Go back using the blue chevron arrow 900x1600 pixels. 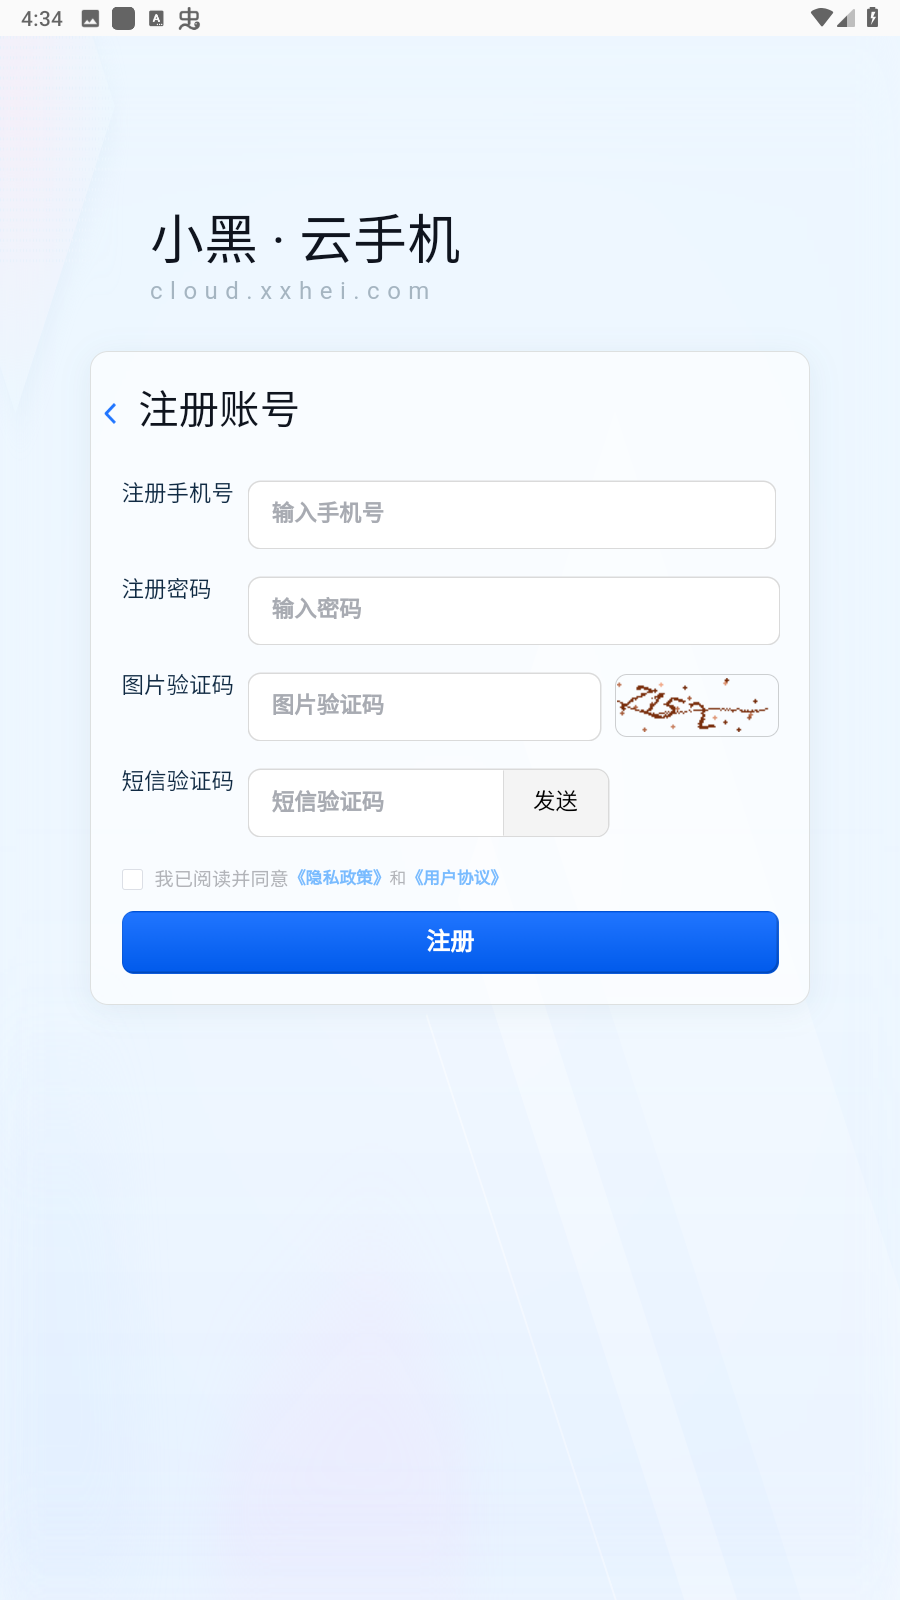[111, 413]
